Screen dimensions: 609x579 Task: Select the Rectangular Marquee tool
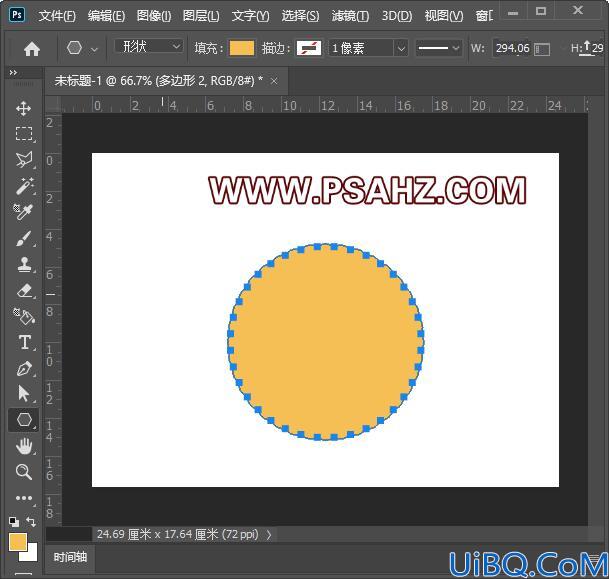coord(24,134)
